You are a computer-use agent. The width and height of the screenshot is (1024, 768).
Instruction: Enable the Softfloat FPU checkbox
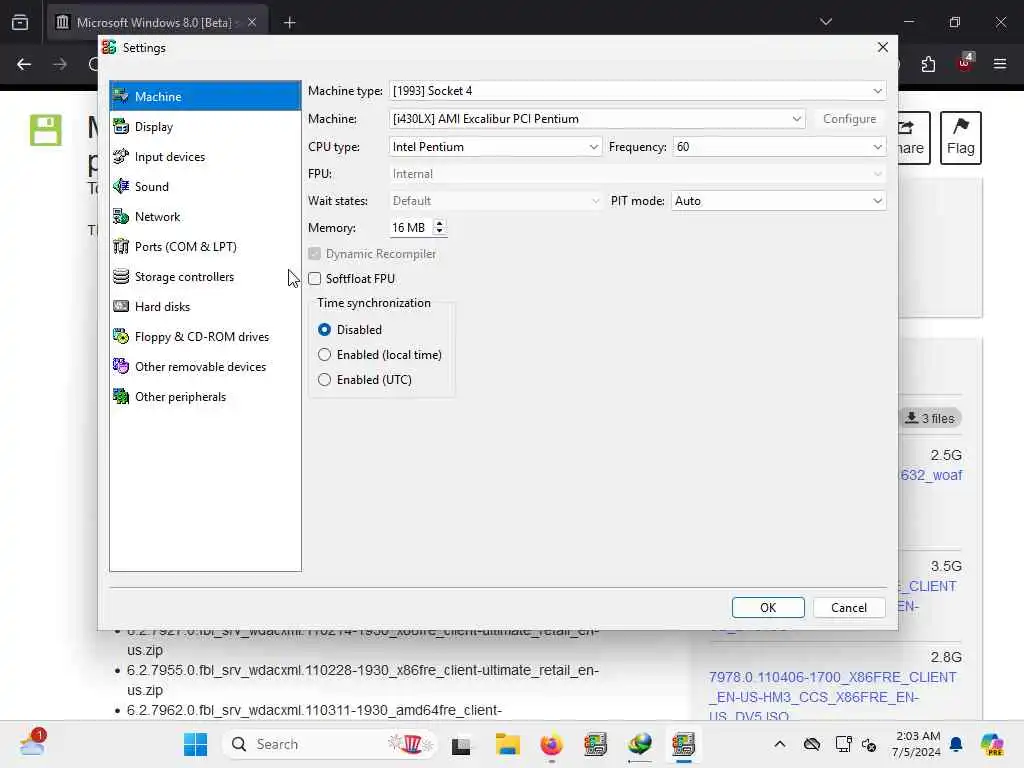coord(315,279)
